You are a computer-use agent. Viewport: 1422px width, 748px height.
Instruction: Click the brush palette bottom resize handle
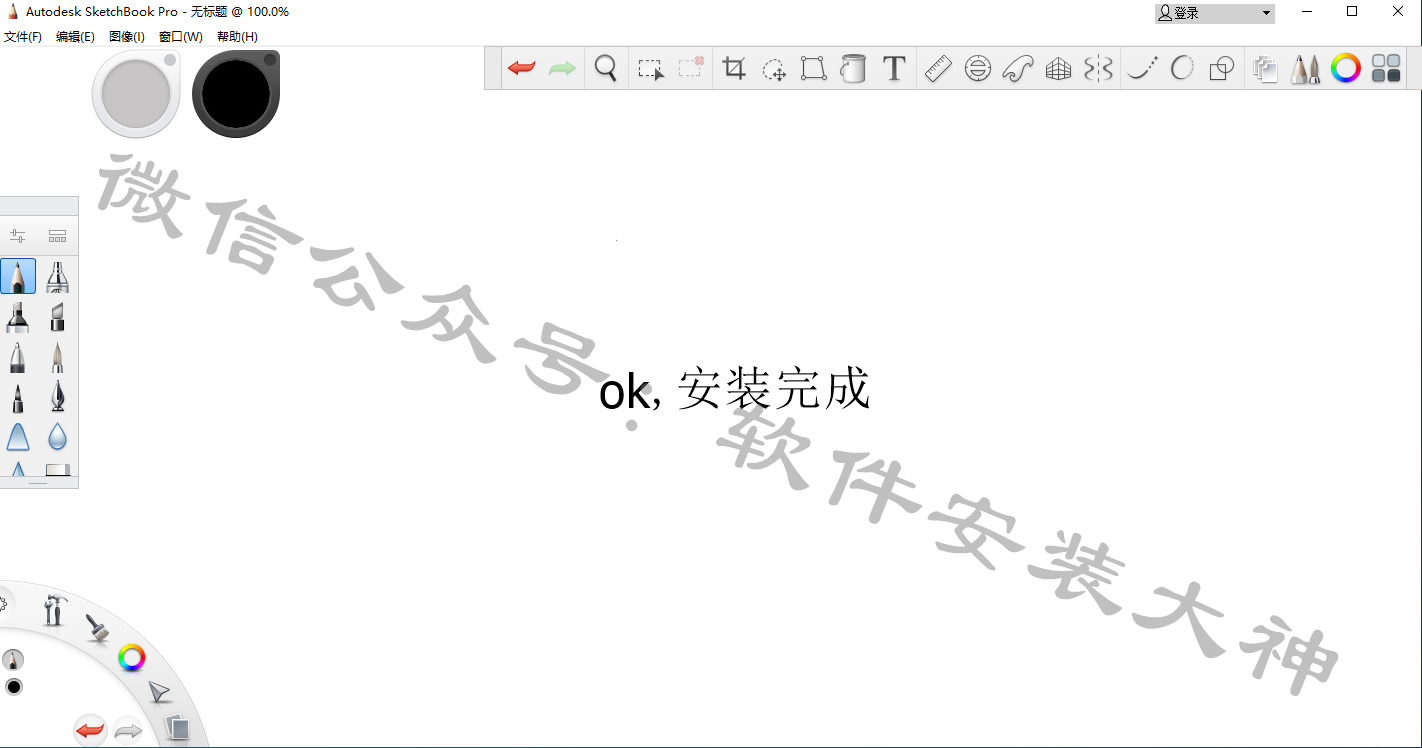point(38,483)
